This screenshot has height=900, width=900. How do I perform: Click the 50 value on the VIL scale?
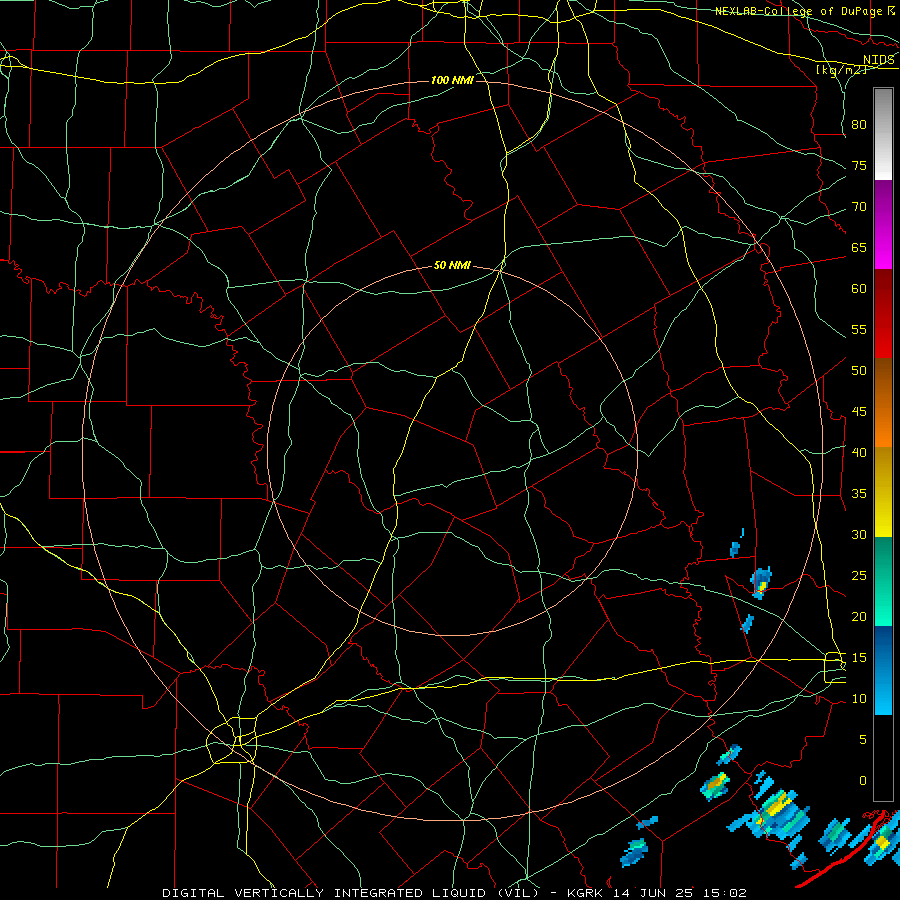point(859,371)
